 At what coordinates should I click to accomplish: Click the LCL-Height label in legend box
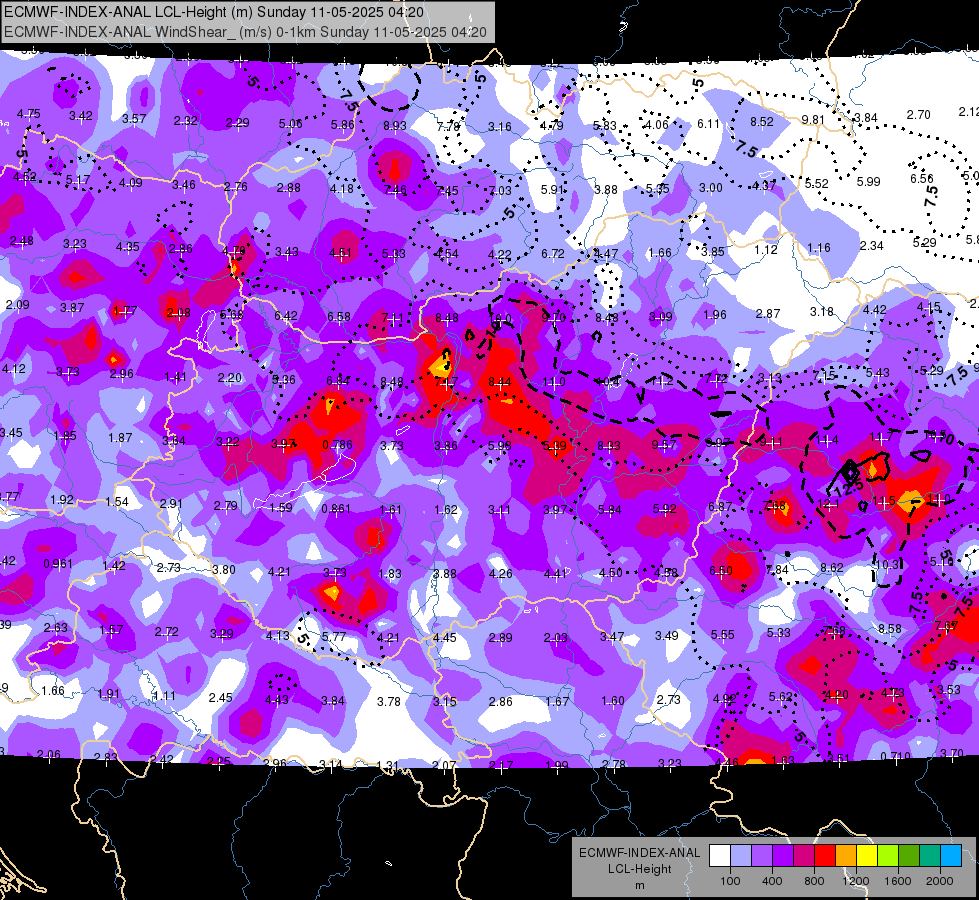pos(639,869)
